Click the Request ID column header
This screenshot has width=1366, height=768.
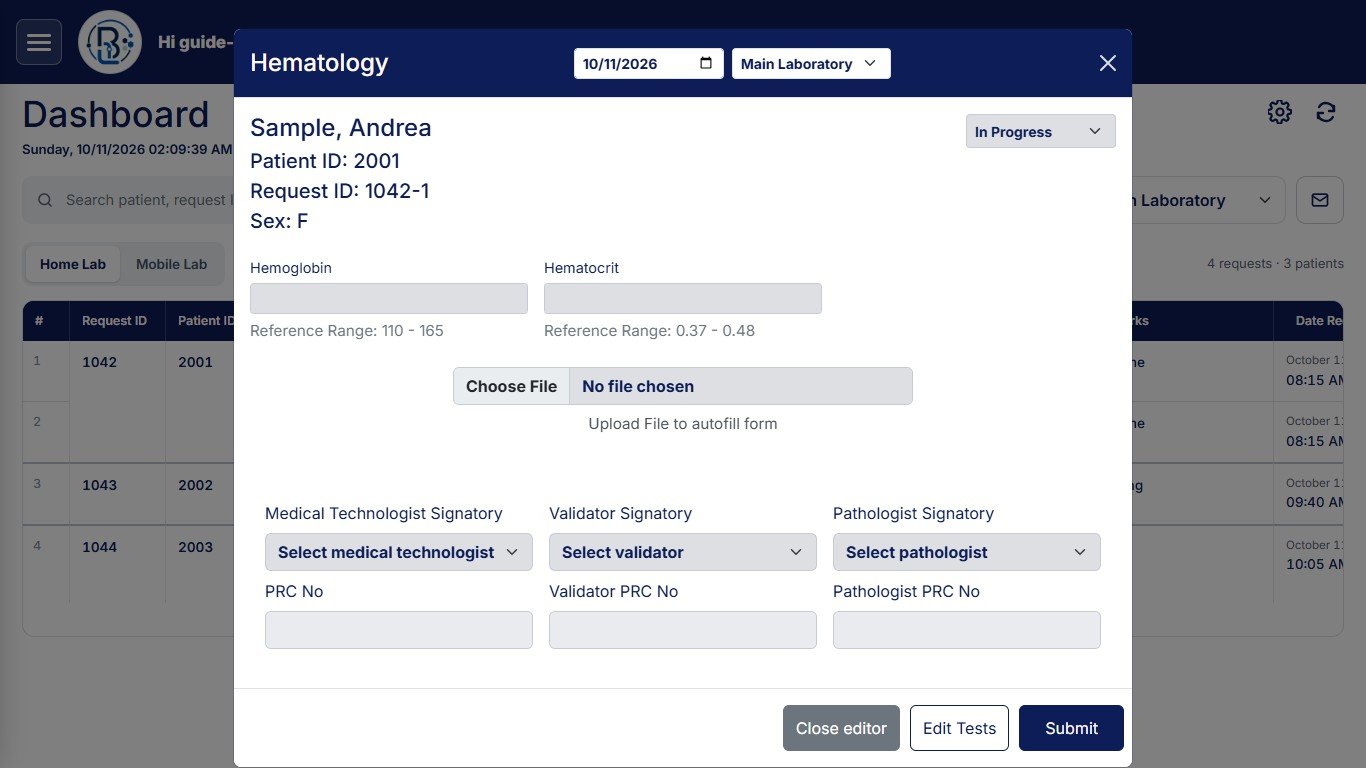pyautogui.click(x=115, y=321)
